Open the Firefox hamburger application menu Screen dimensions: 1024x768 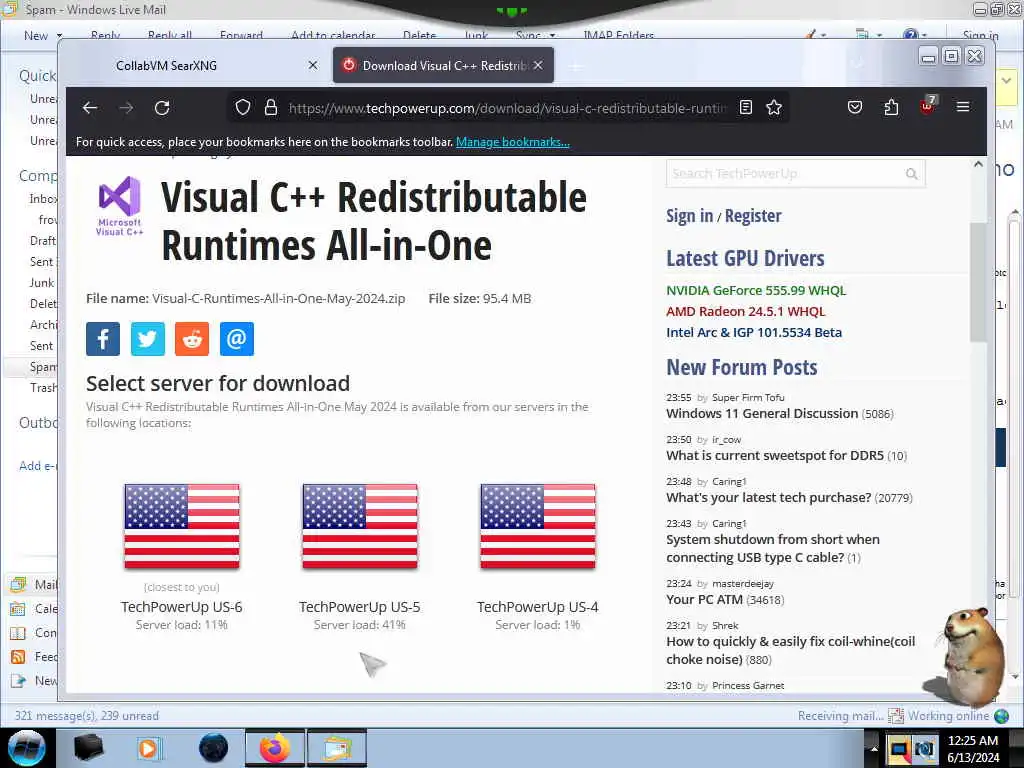coord(963,106)
